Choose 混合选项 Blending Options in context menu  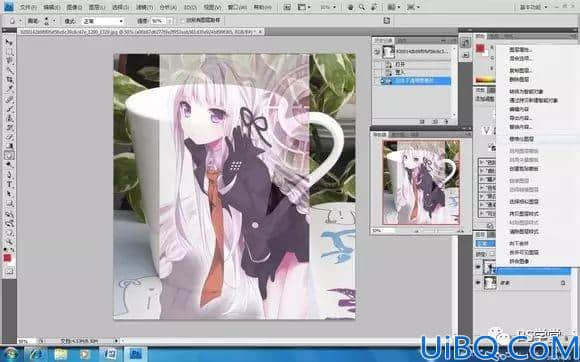click(x=520, y=58)
